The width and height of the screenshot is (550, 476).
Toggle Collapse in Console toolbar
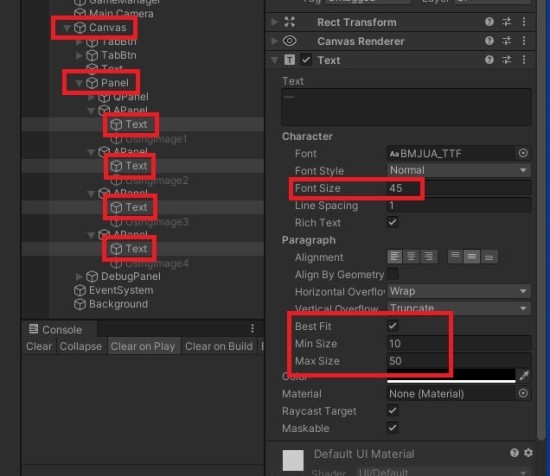click(x=81, y=346)
